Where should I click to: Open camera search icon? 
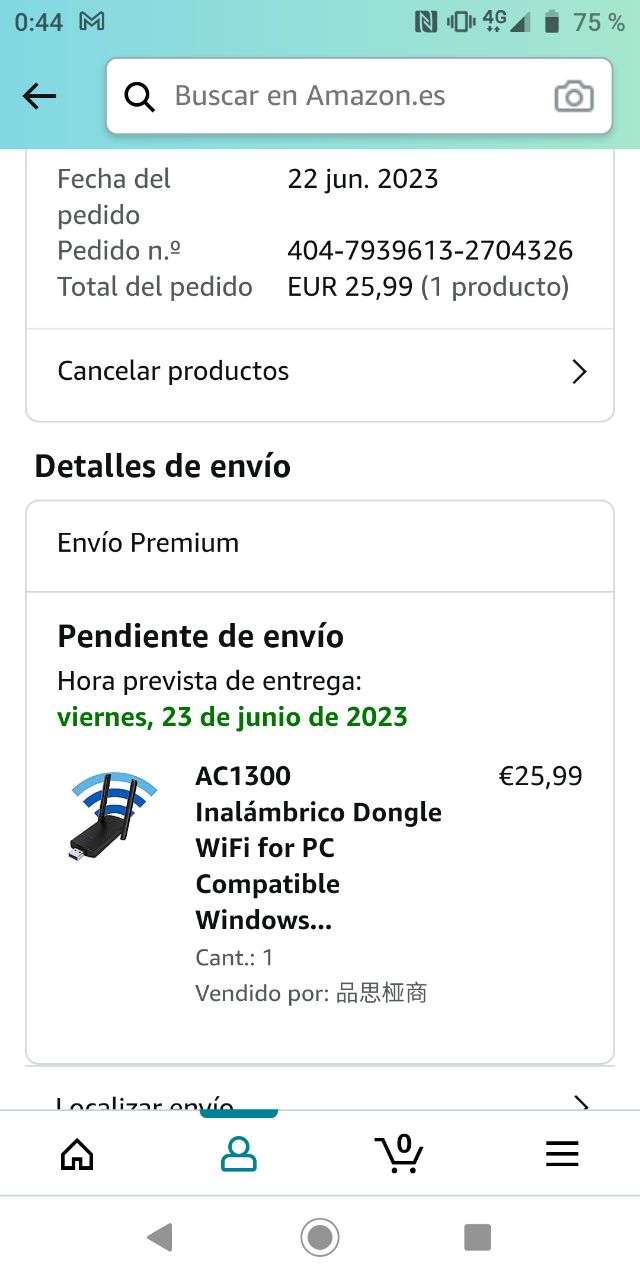(x=573, y=97)
